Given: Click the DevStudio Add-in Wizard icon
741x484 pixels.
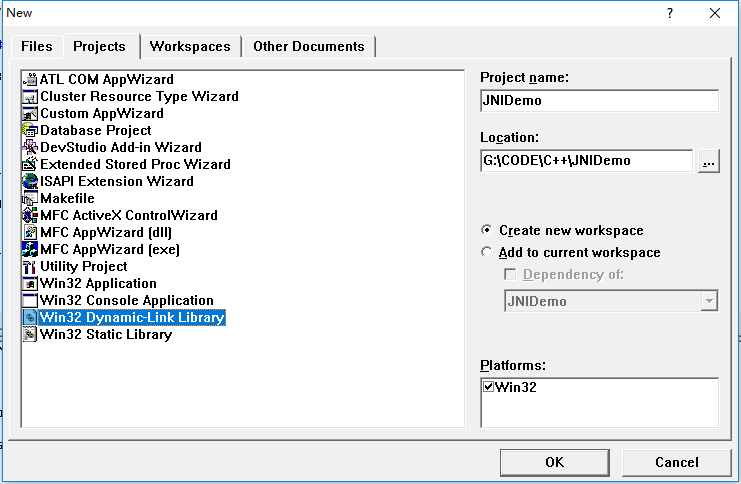Looking at the screenshot, I should pyautogui.click(x=30, y=147).
